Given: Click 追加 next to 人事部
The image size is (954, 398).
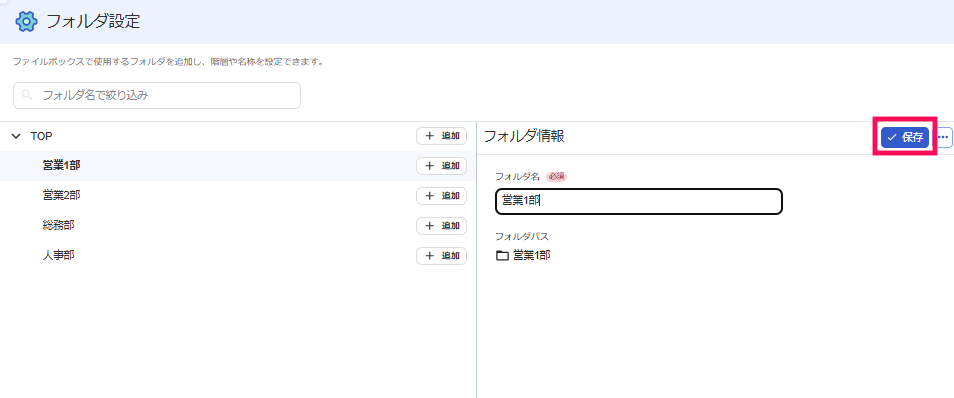Looking at the screenshot, I should pos(441,256).
